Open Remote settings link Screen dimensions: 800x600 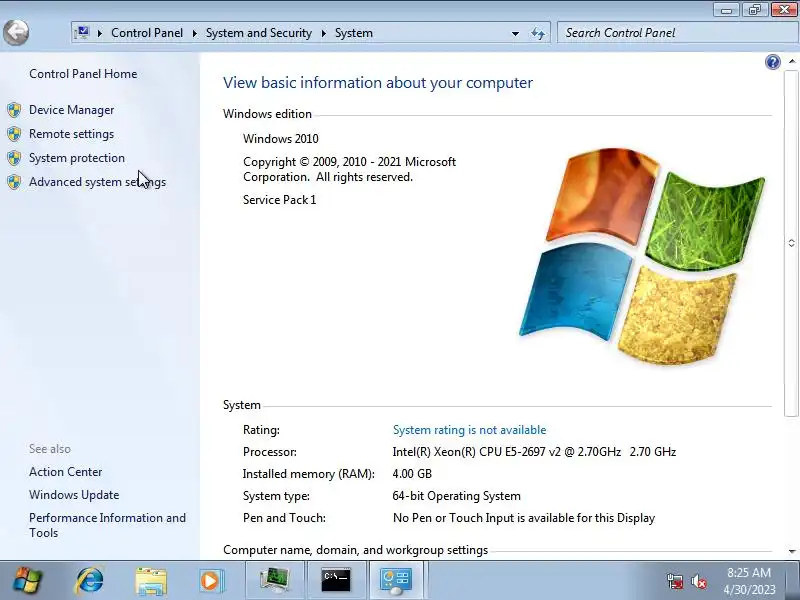(x=71, y=134)
